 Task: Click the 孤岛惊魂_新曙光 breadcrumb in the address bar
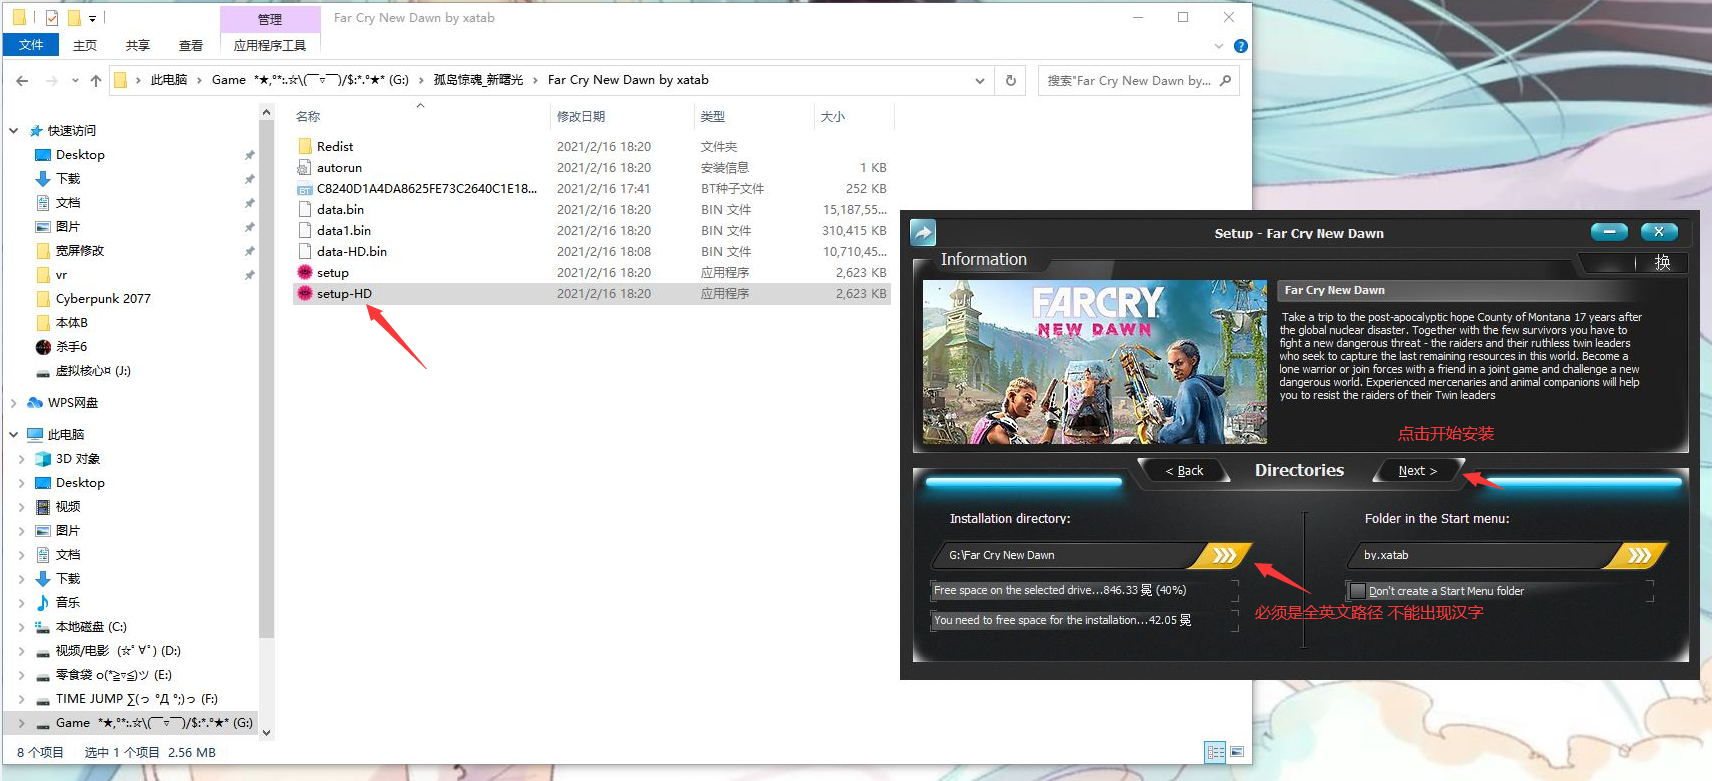[478, 80]
